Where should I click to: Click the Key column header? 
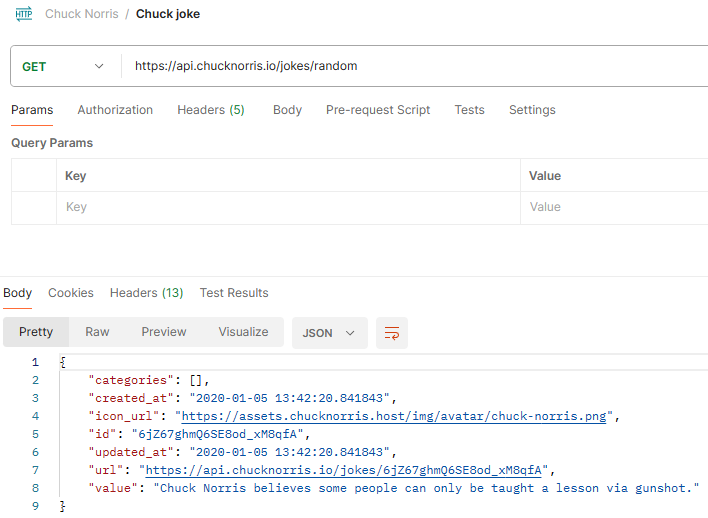pos(75,176)
